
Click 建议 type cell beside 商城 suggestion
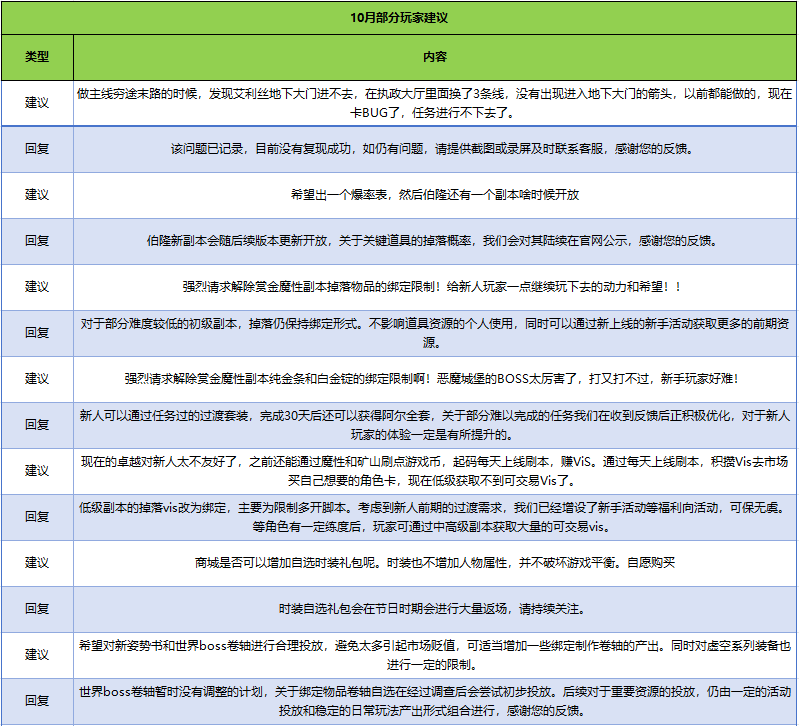pos(37,563)
